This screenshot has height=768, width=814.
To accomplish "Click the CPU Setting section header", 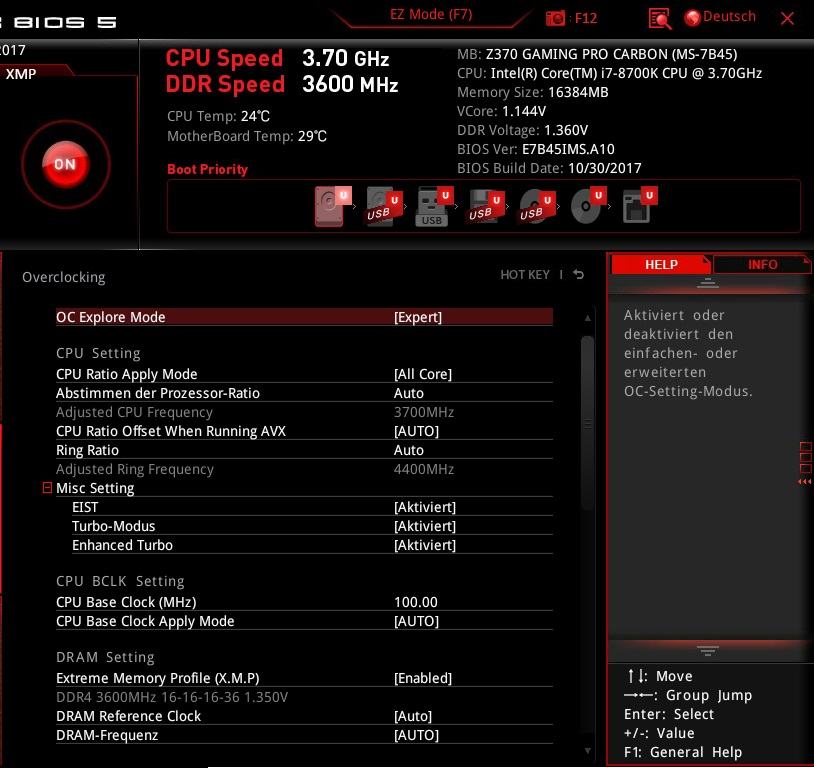I will [x=98, y=353].
